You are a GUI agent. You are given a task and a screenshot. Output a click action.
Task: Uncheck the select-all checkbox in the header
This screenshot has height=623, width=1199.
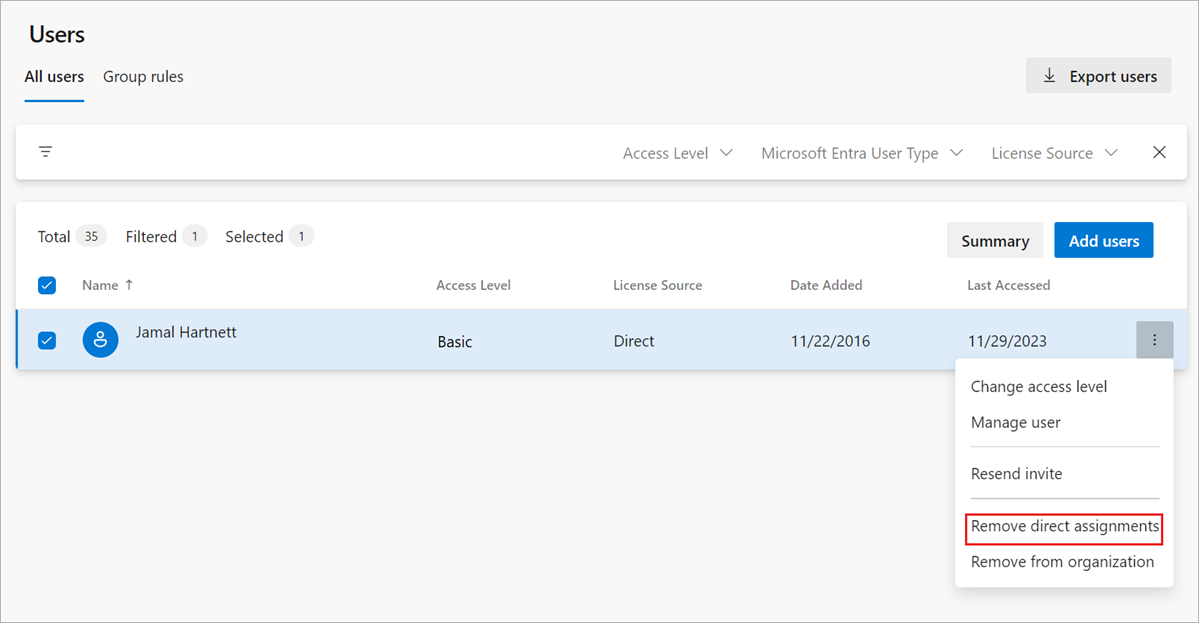[x=47, y=285]
